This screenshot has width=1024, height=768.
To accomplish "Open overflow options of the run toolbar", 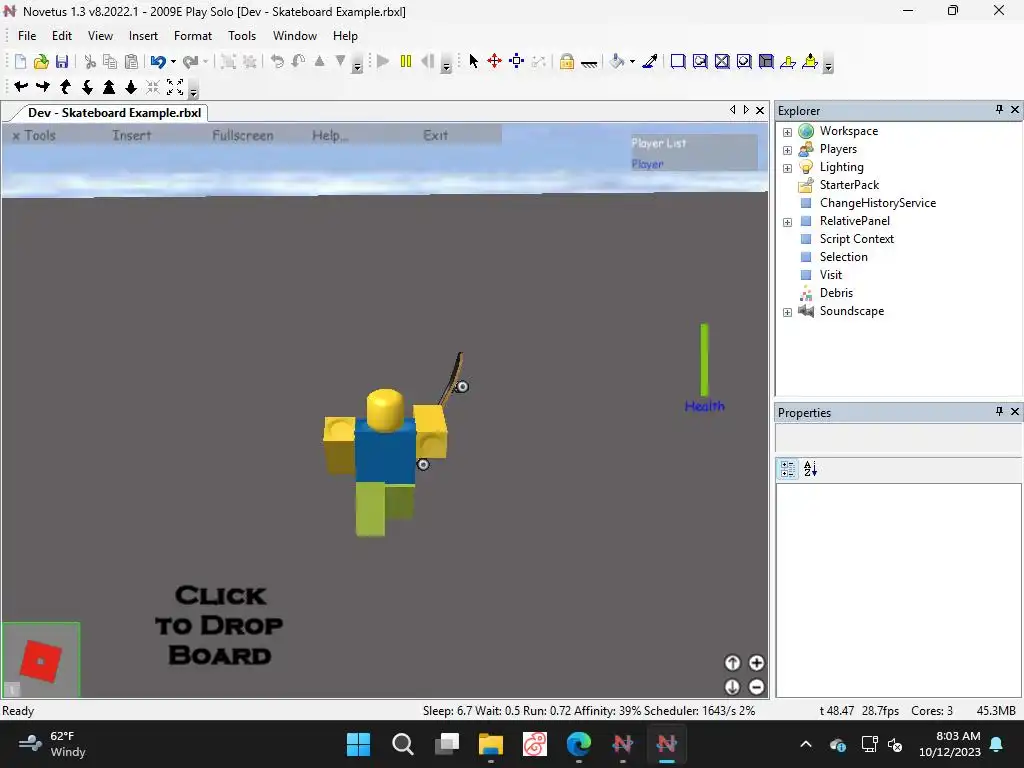I will pyautogui.click(x=446, y=65).
